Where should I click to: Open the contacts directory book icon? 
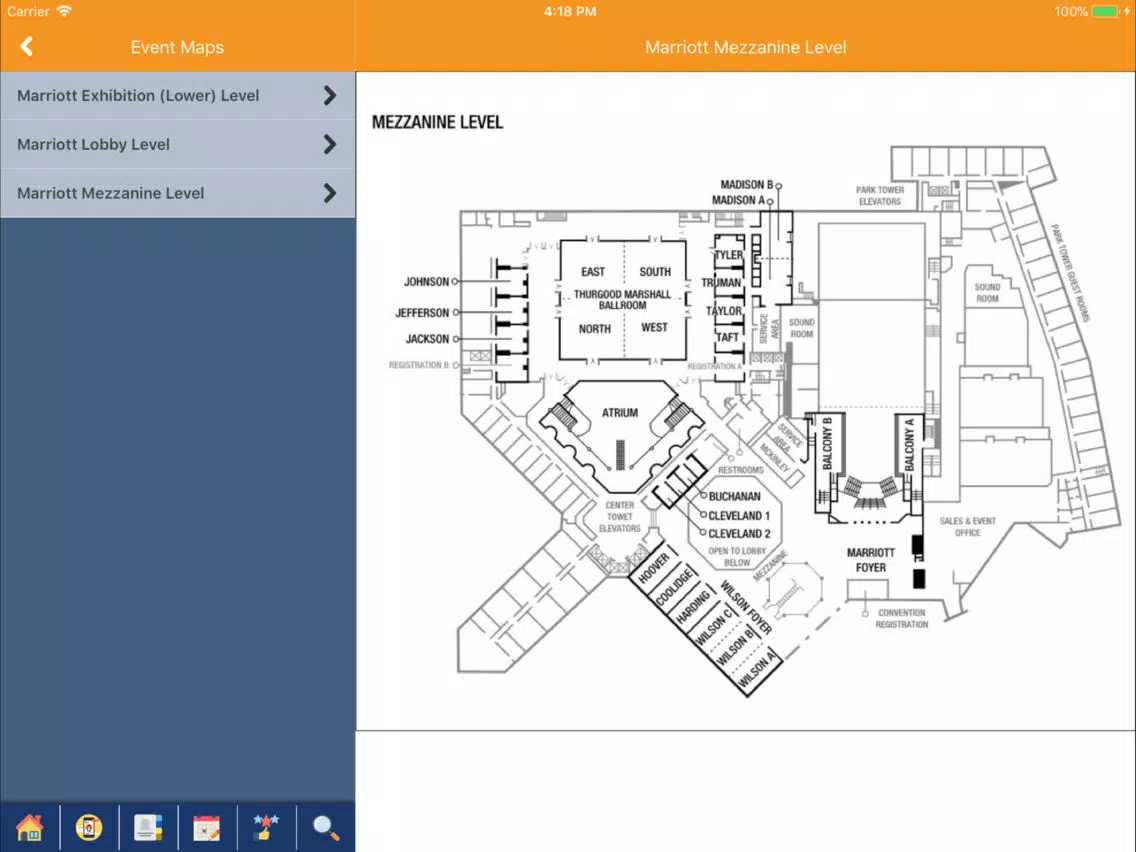point(148,827)
